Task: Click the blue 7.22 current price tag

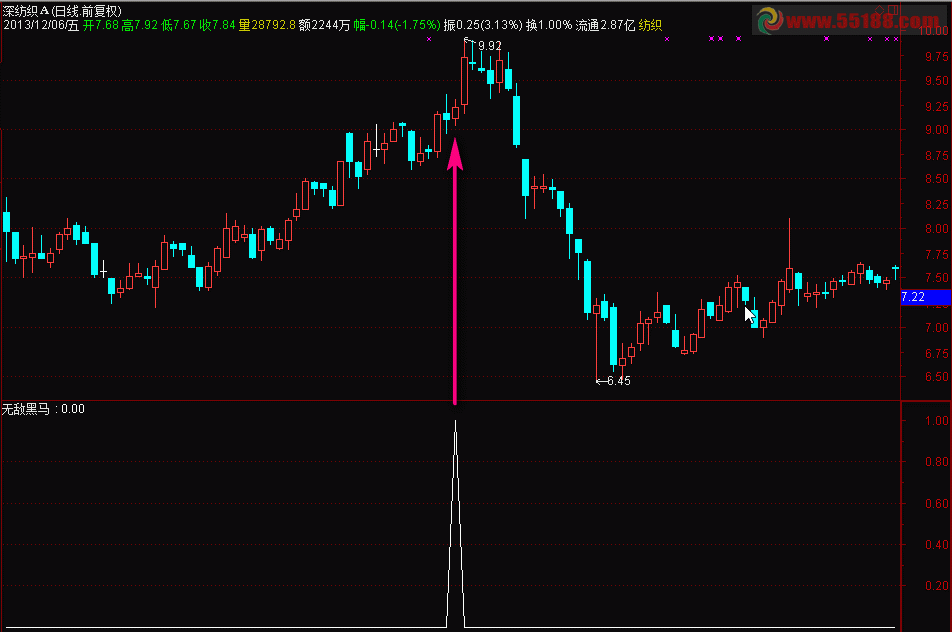Action: 925,297
